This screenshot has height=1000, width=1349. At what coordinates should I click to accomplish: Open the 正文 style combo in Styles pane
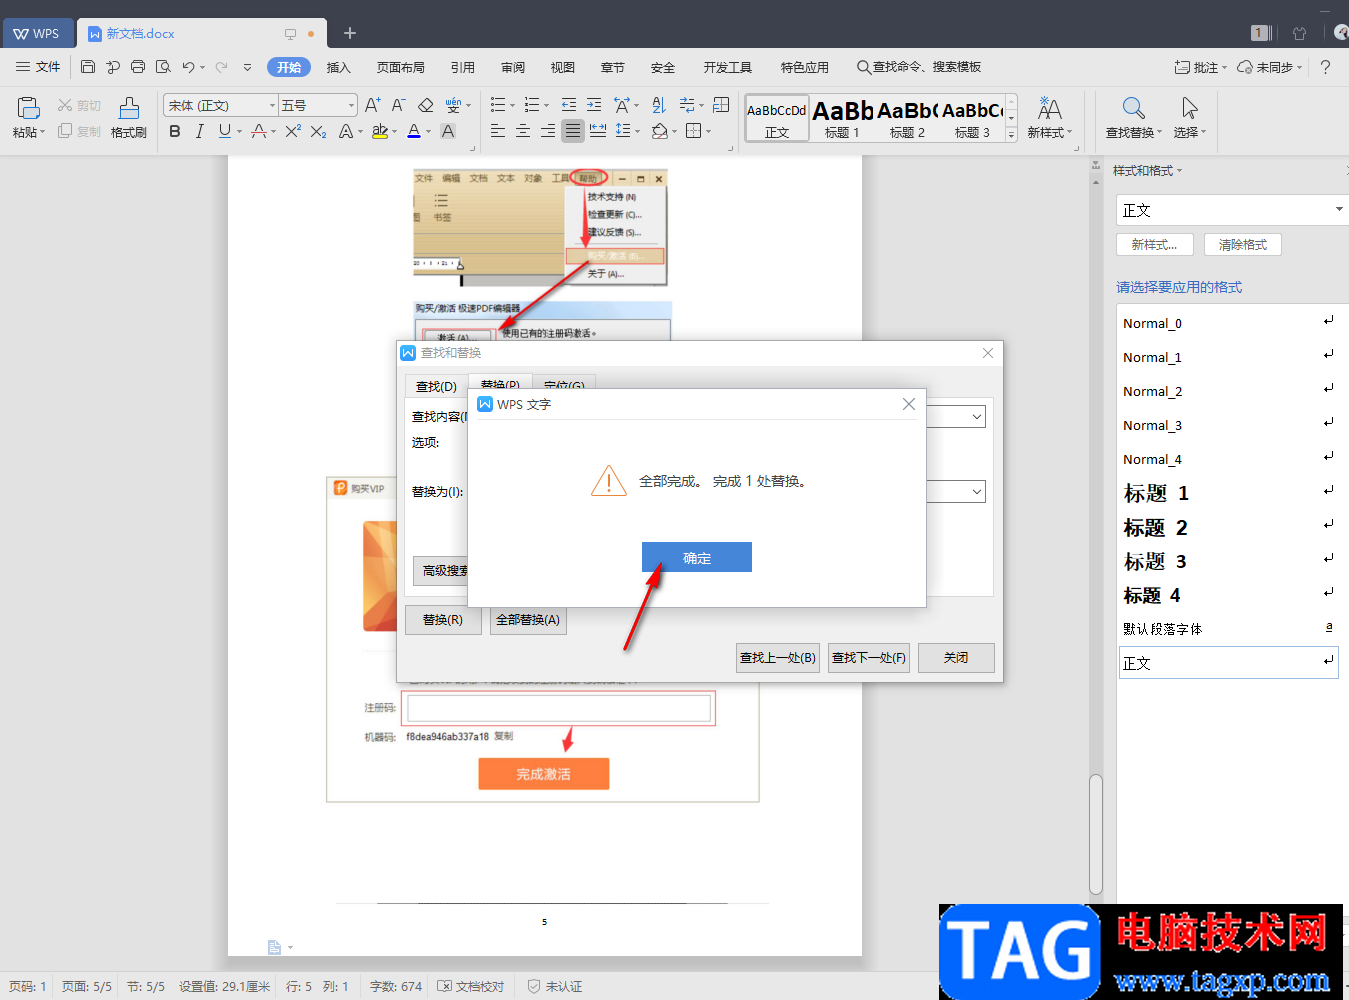click(x=1339, y=210)
